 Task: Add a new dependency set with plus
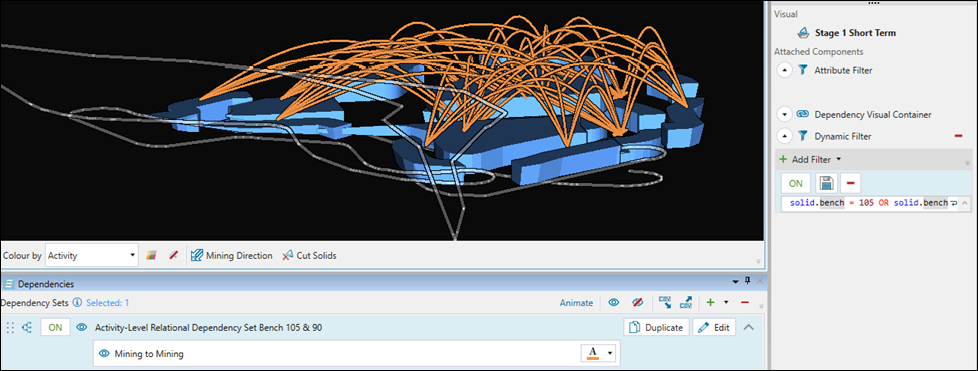pyautogui.click(x=710, y=302)
